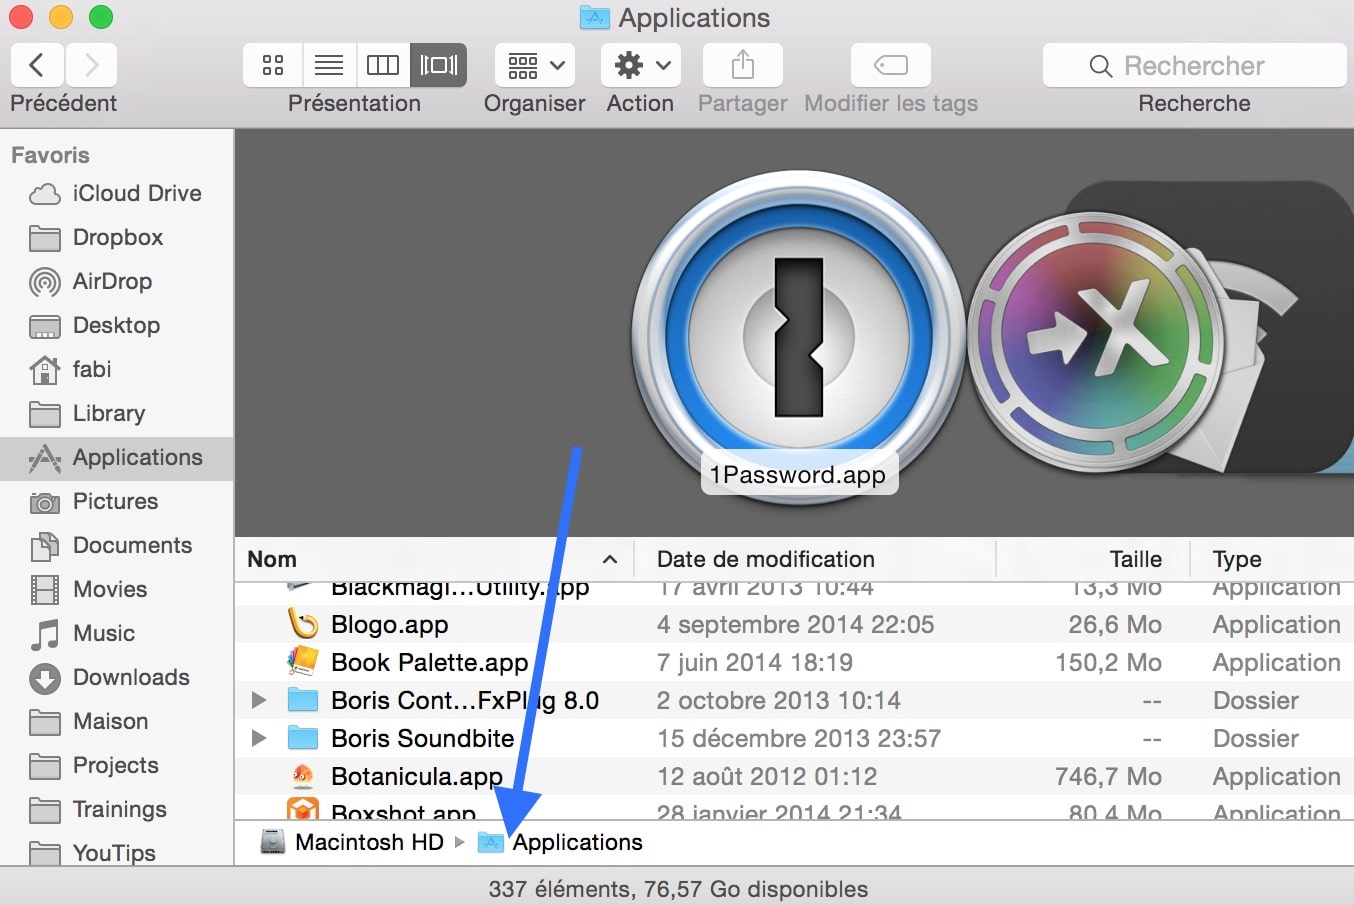Click Book Palette.app icon in list
Image resolution: width=1354 pixels, height=905 pixels.
point(303,662)
